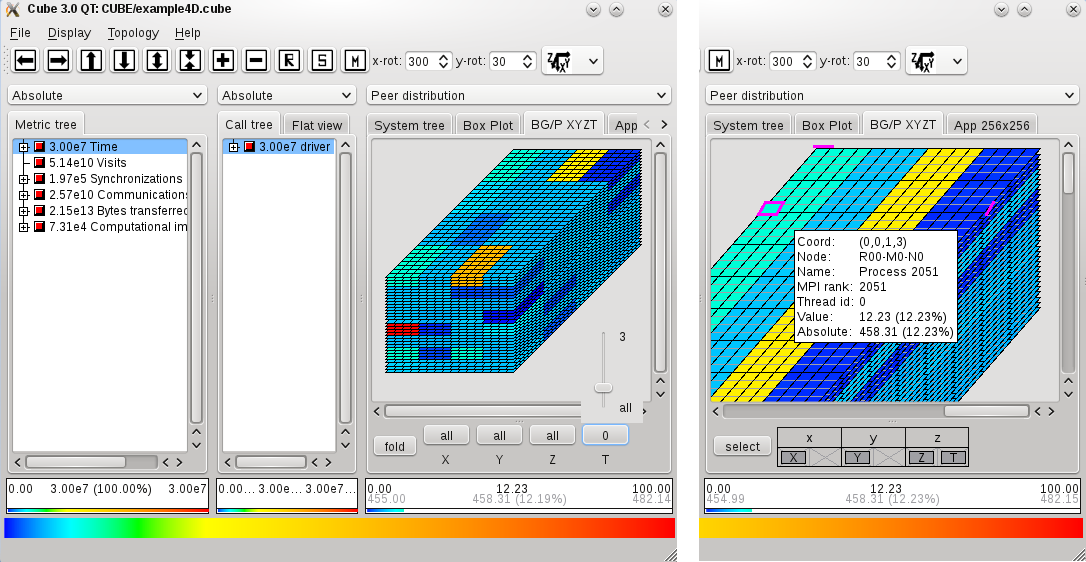Viewport: 1086px width, 562px height.
Task: Click the all button above Z
Action: pyautogui.click(x=553, y=435)
